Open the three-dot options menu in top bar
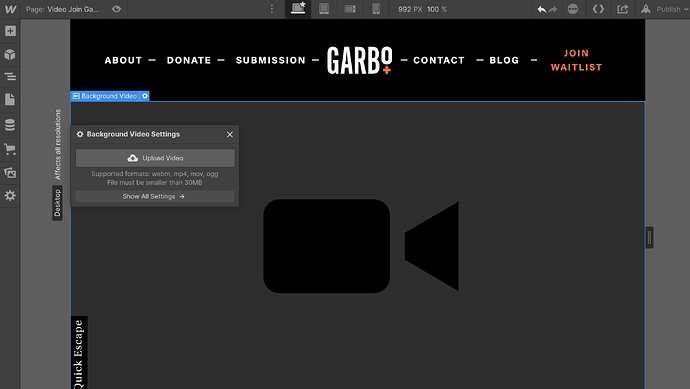This screenshot has height=389, width=690. 272,9
